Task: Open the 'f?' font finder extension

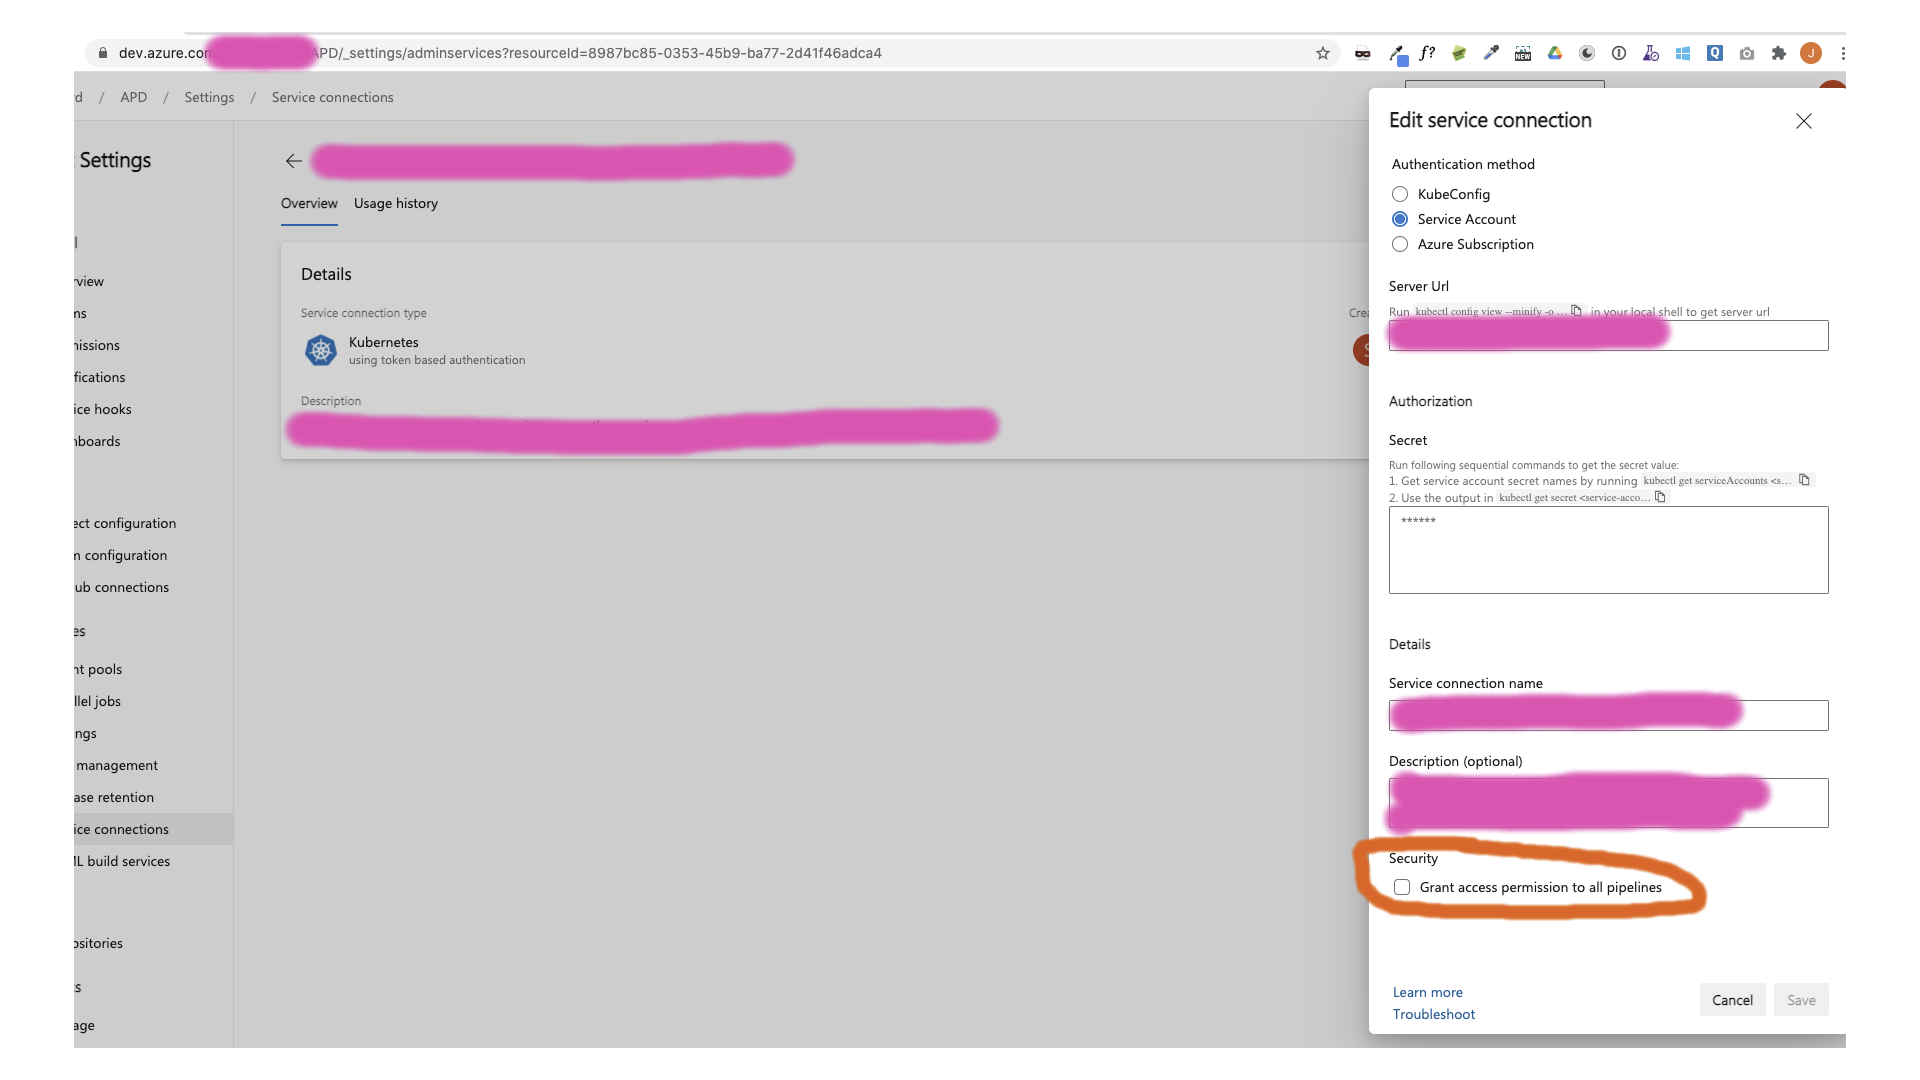Action: point(1427,53)
